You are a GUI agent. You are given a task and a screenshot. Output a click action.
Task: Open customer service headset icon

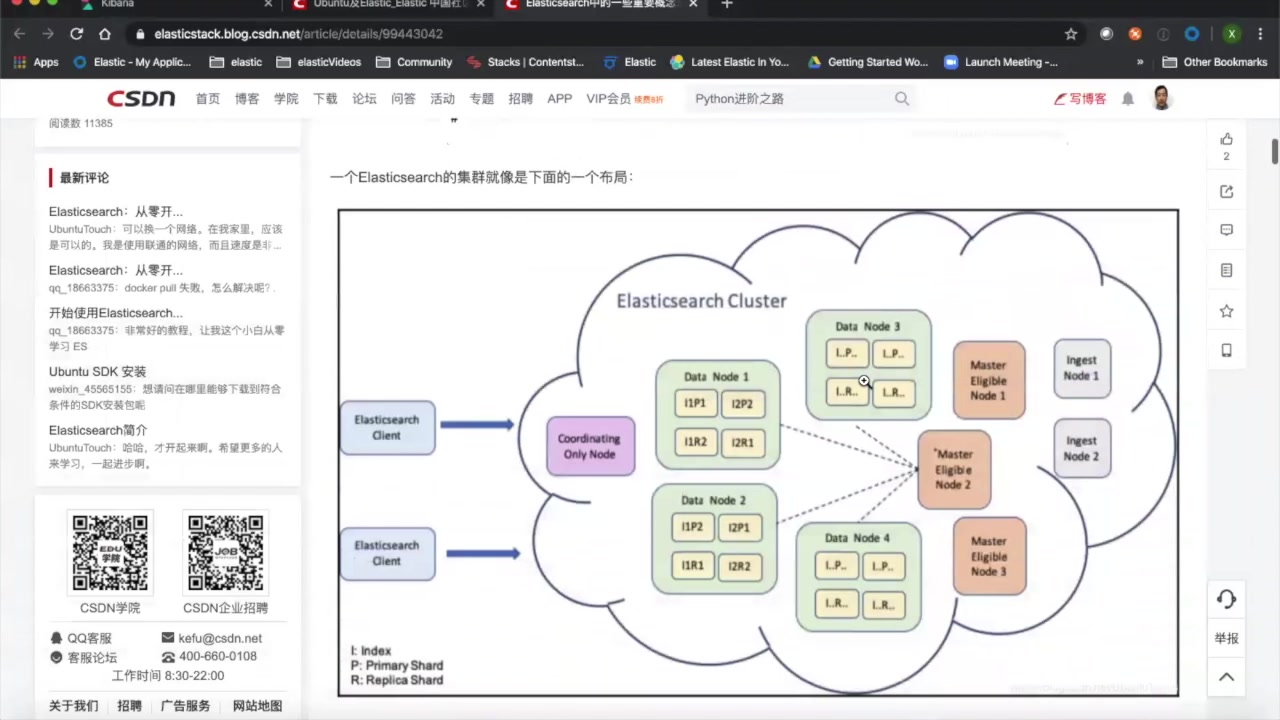tap(1227, 599)
